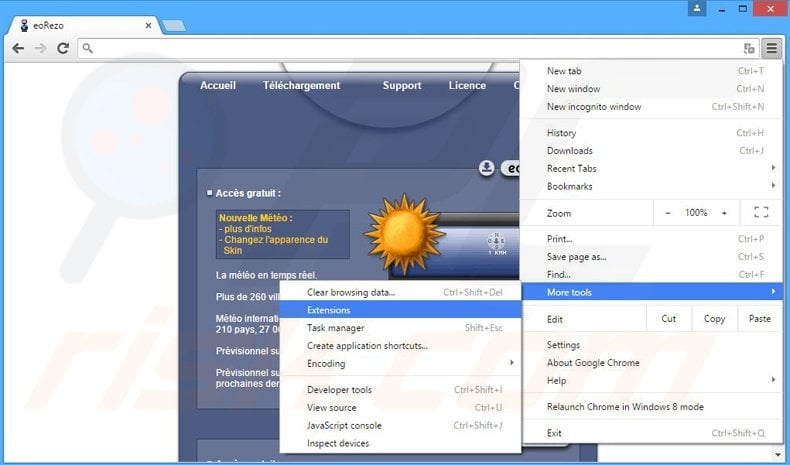Click La météo en temps réel text
Image resolution: width=790 pixels, height=465 pixels.
click(267, 276)
